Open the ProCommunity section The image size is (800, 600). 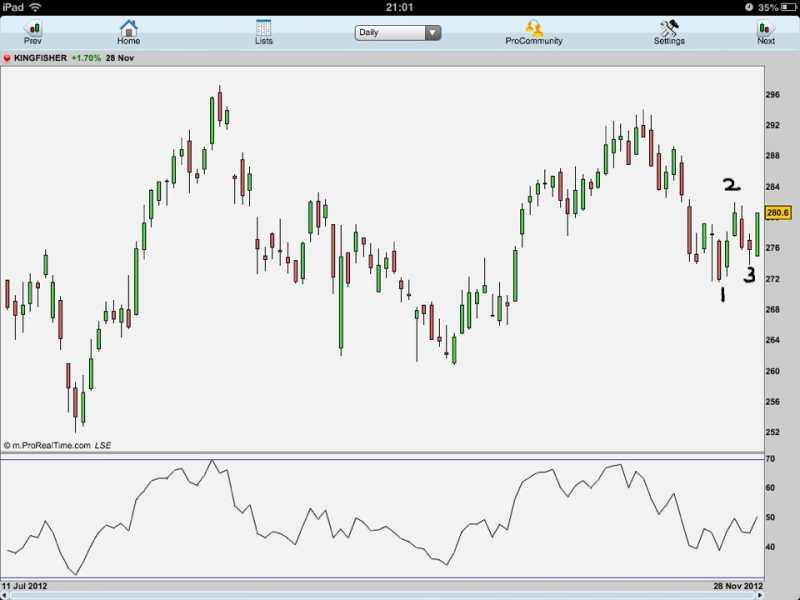coord(533,32)
